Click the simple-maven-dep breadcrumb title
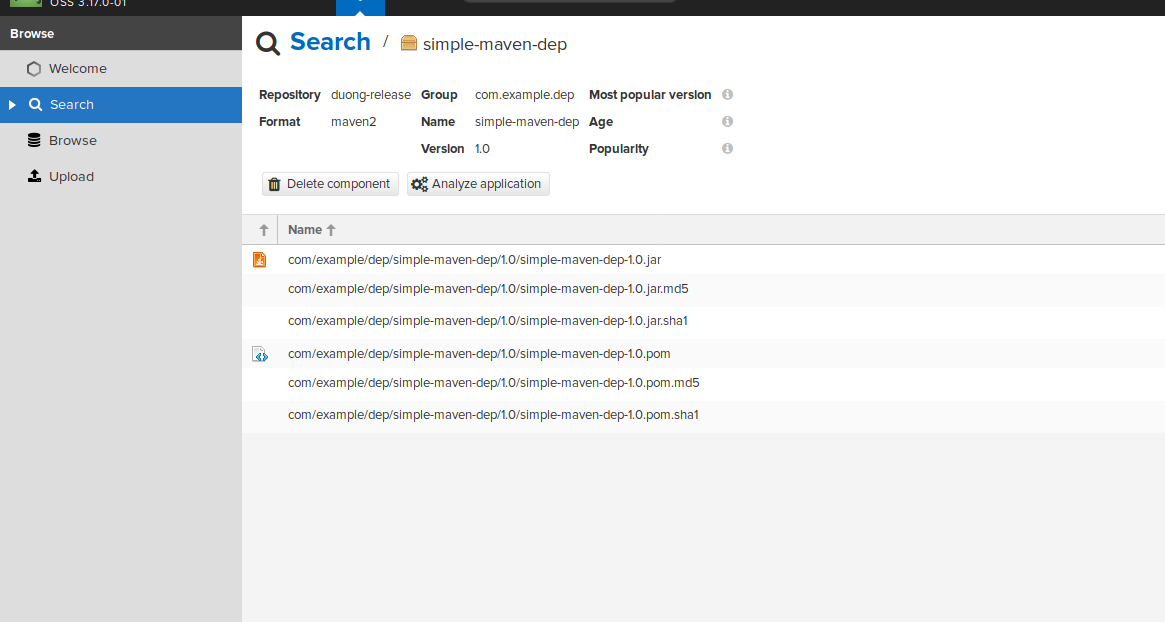 click(495, 45)
